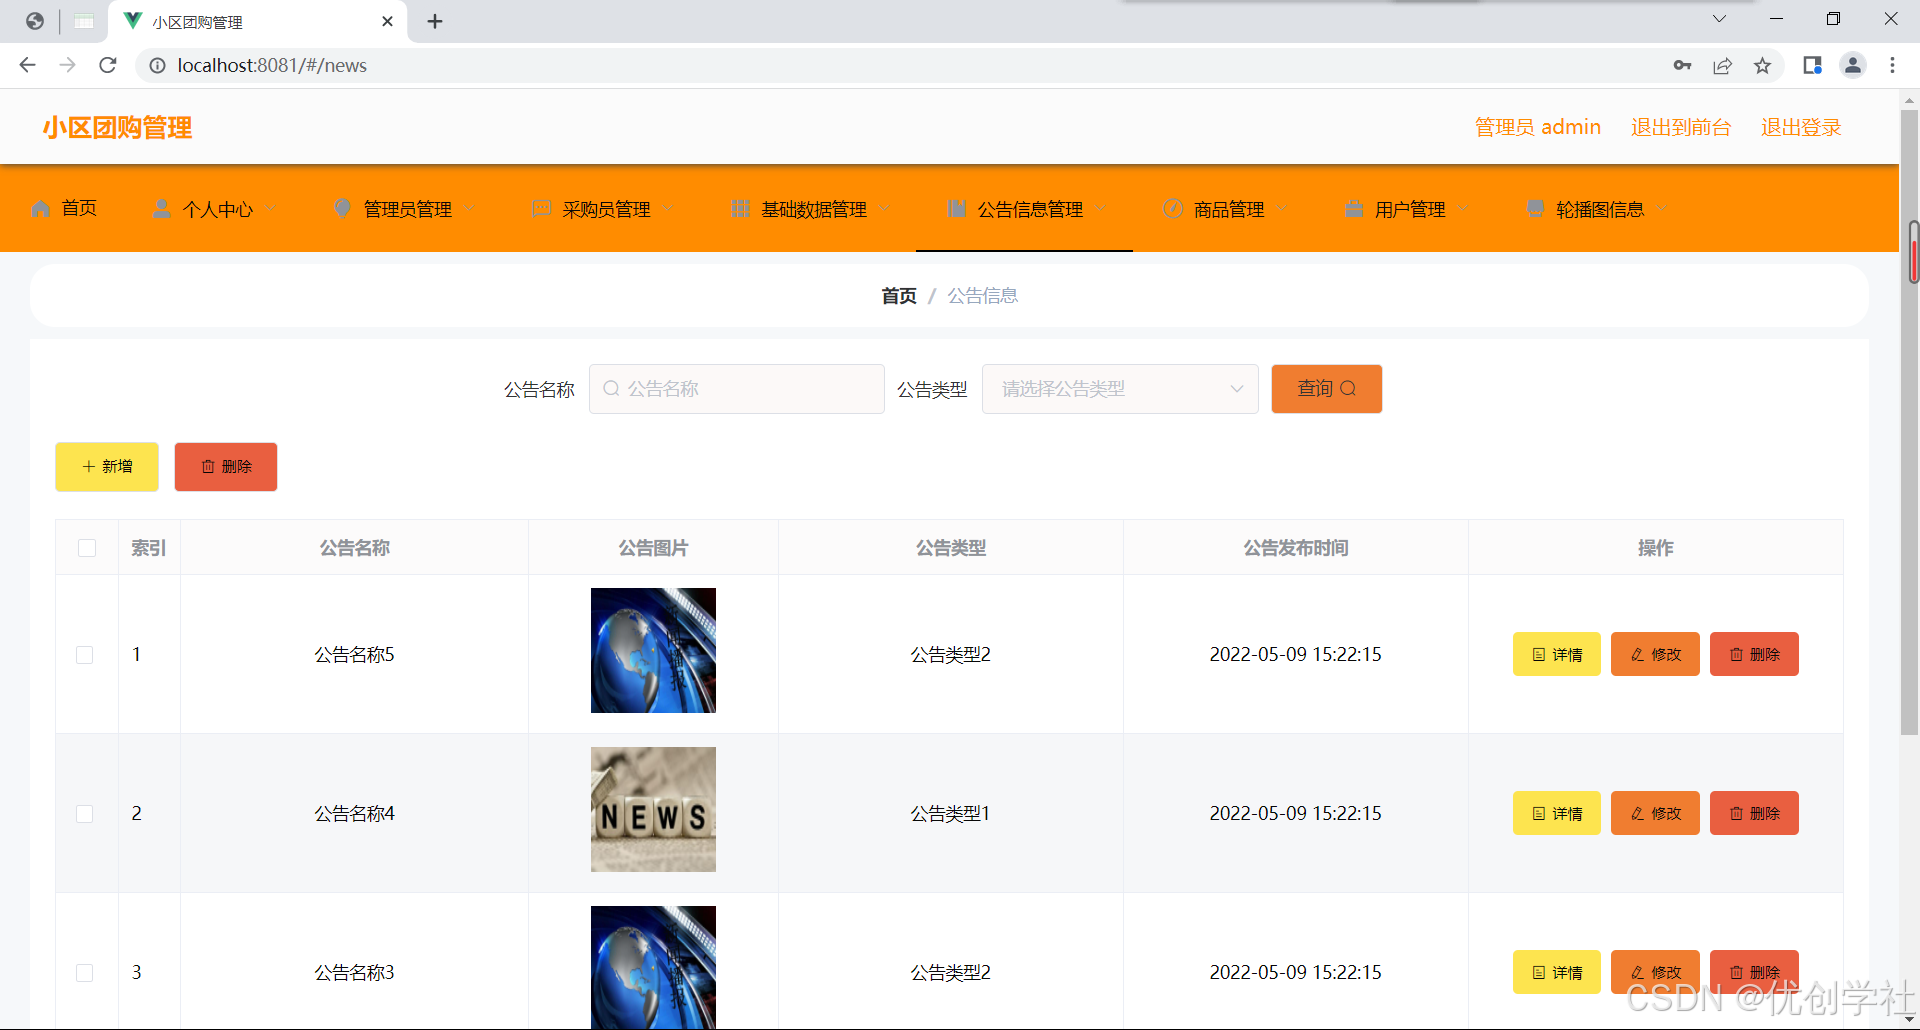Viewport: 1920px width, 1030px height.
Task: Click the home icon beside 首页
Action: click(x=41, y=209)
